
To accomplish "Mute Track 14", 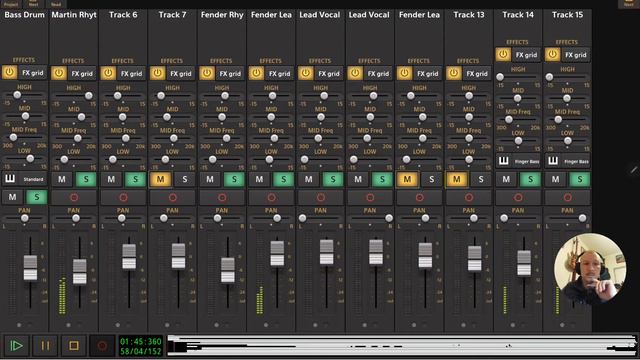I will pyautogui.click(x=506, y=179).
